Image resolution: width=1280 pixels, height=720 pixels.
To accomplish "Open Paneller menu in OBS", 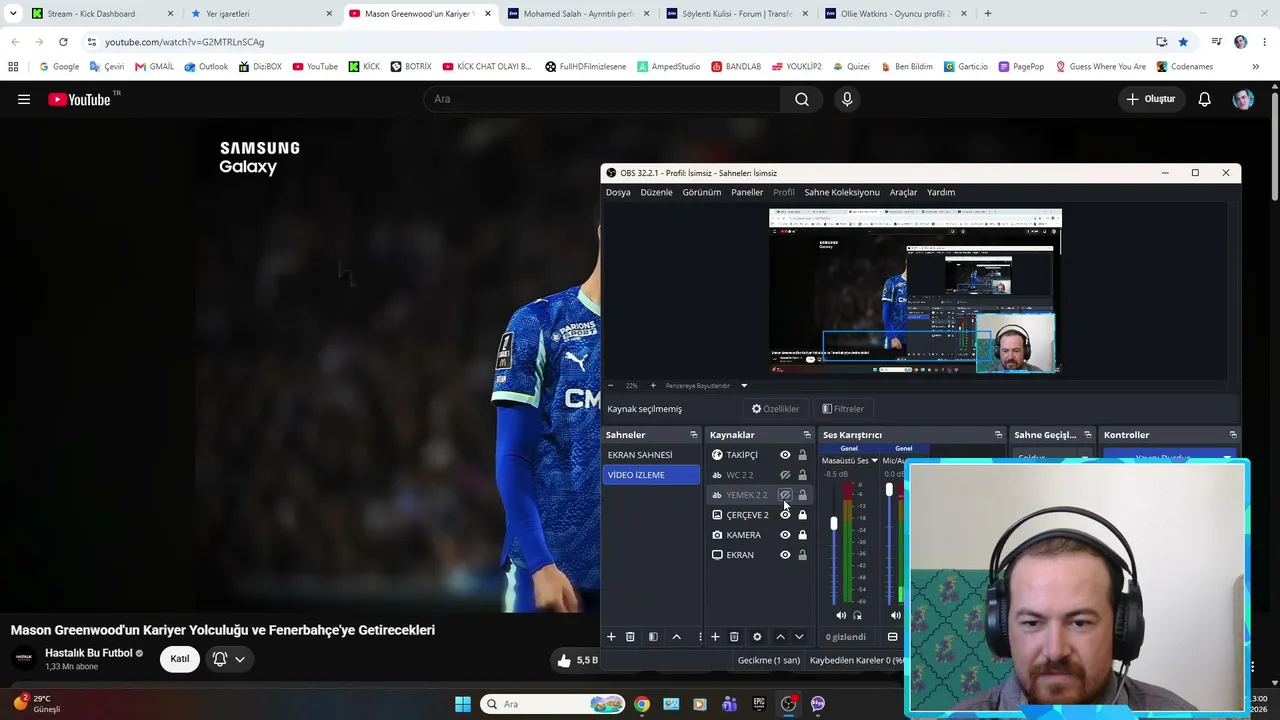I will 747,192.
